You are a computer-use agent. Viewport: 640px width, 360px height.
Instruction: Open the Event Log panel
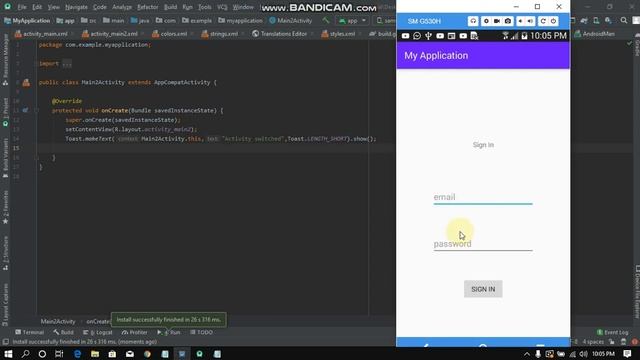pos(613,332)
